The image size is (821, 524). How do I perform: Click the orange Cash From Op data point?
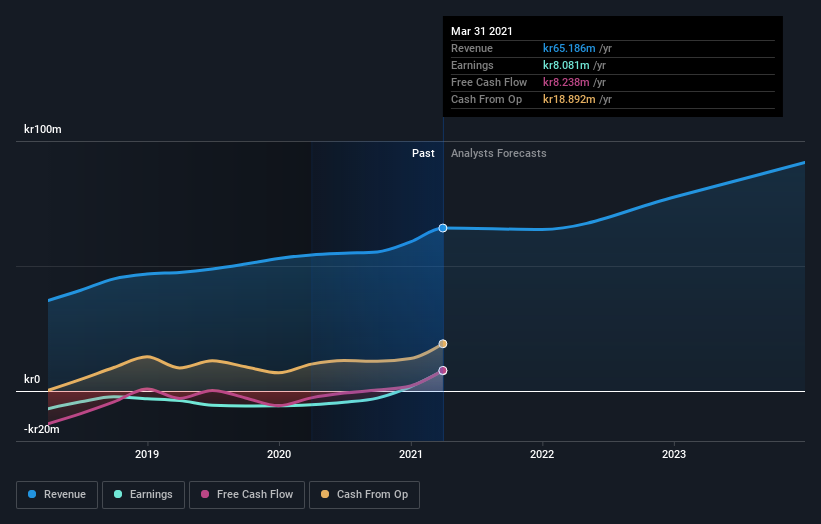coord(443,344)
